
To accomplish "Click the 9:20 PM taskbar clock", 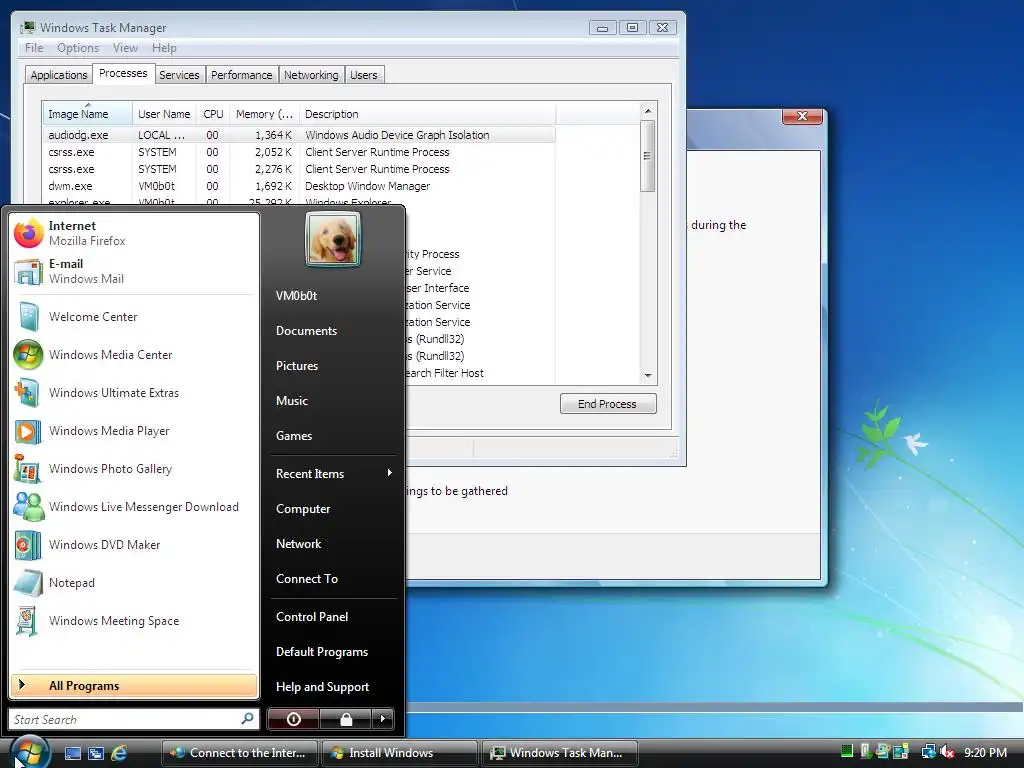I will tap(985, 752).
